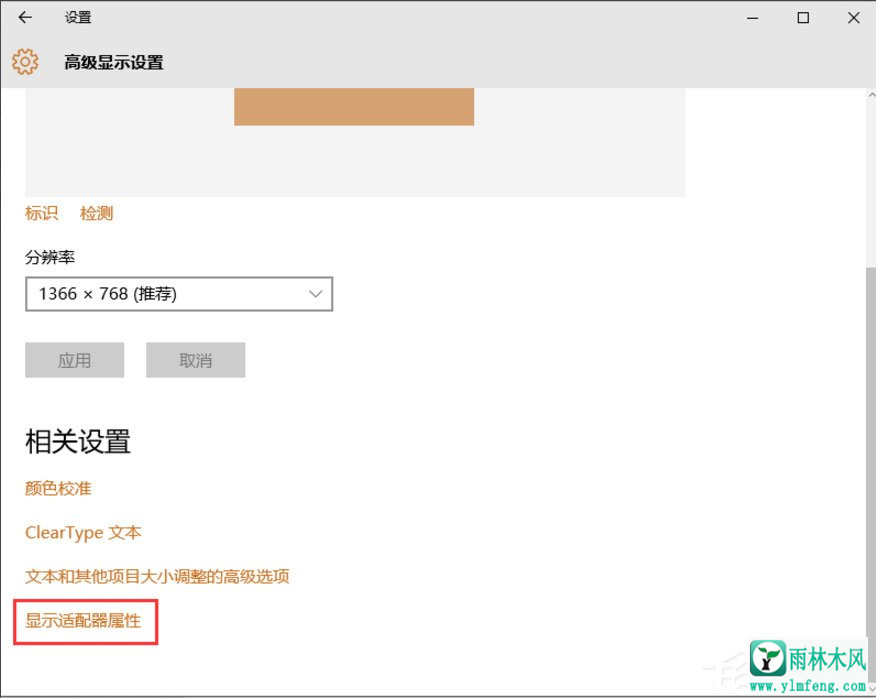Select the orange monitor preview thumbnail
This screenshot has height=698, width=876.
coord(354,107)
